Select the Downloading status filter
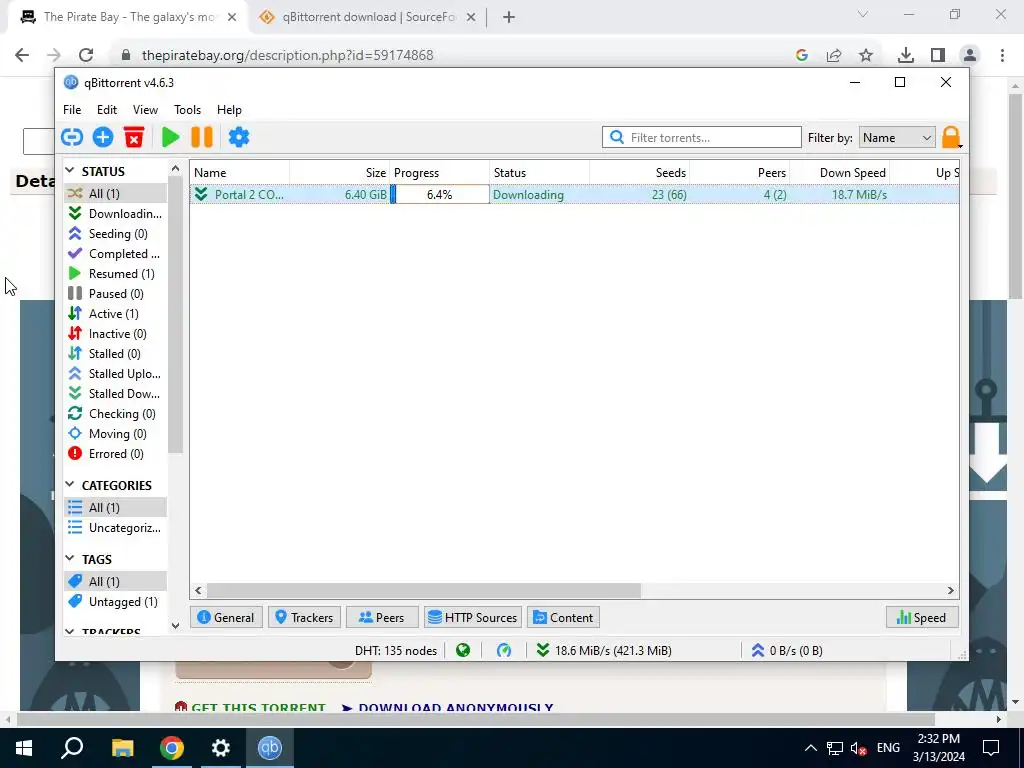 point(115,214)
